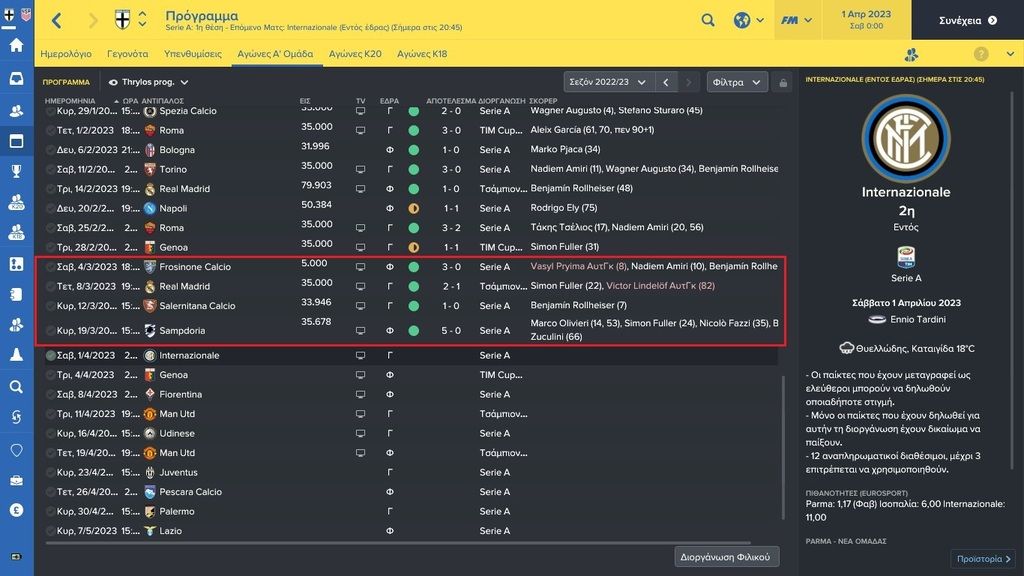Click the Συνέχεια continue button
Viewport: 1024px width, 576px height.
(967, 20)
